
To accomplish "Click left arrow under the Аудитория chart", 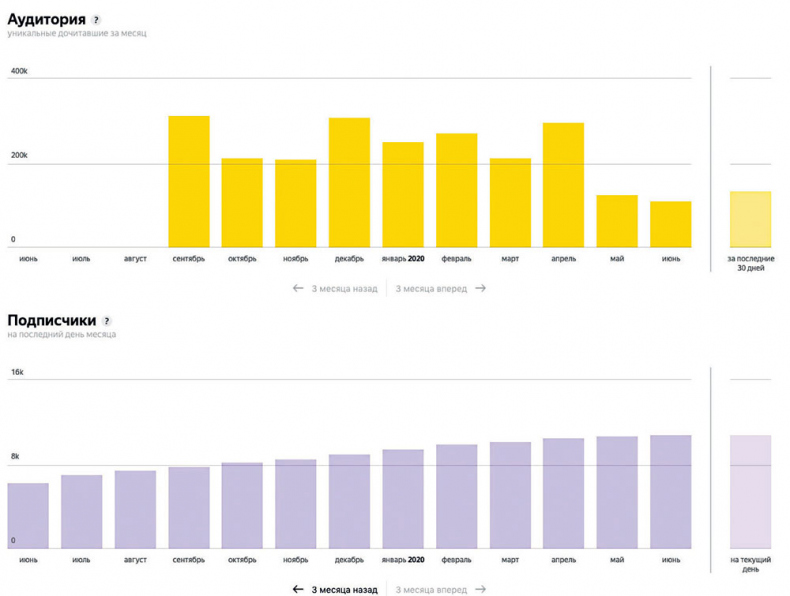I will pos(297,288).
